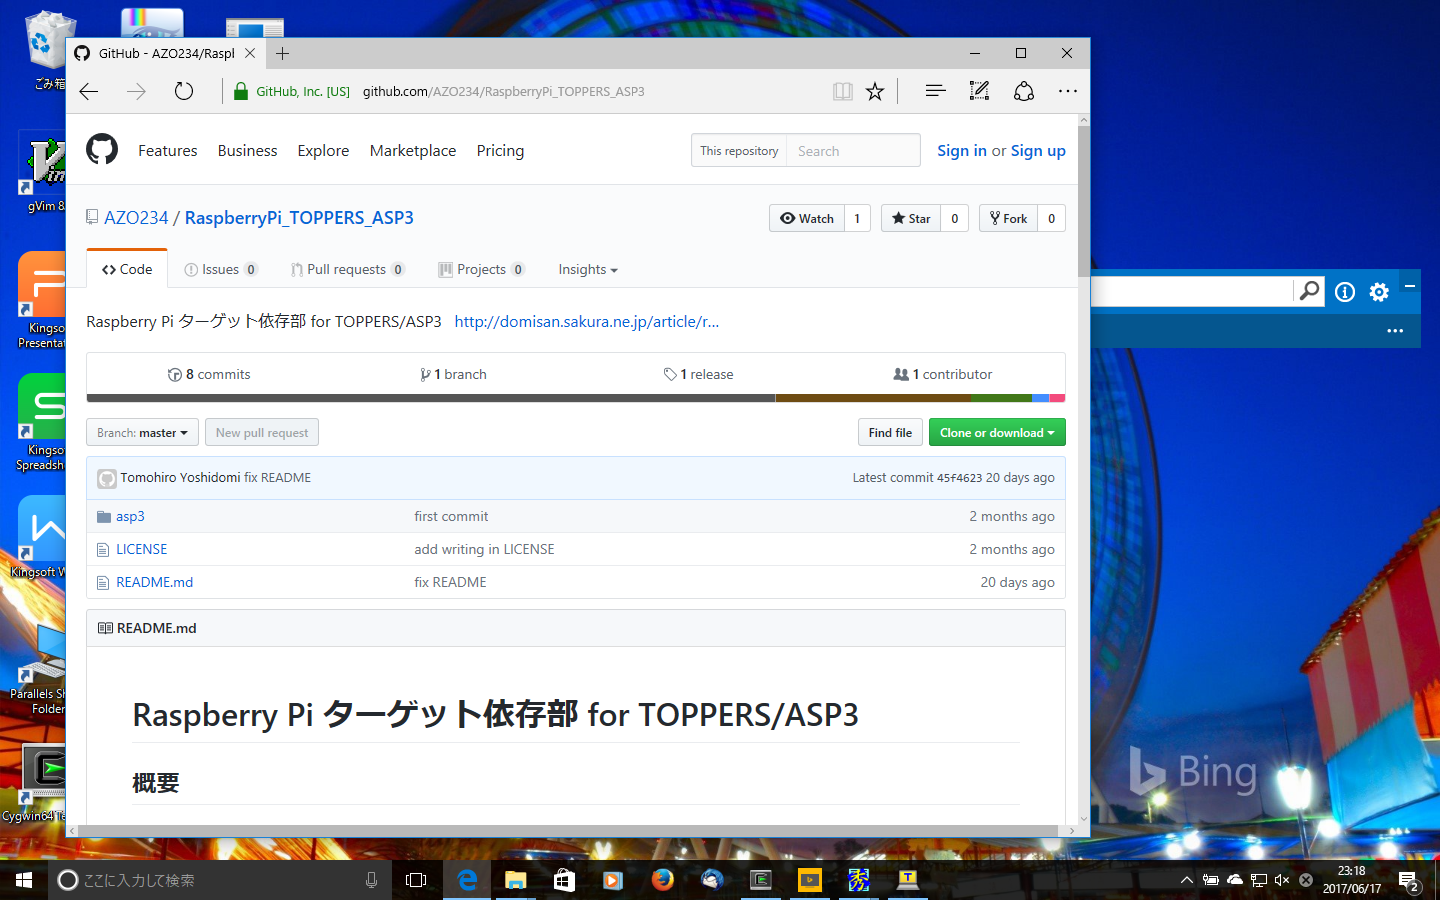Go to the Business page
Screen dimensions: 1440x900
[x=247, y=150]
